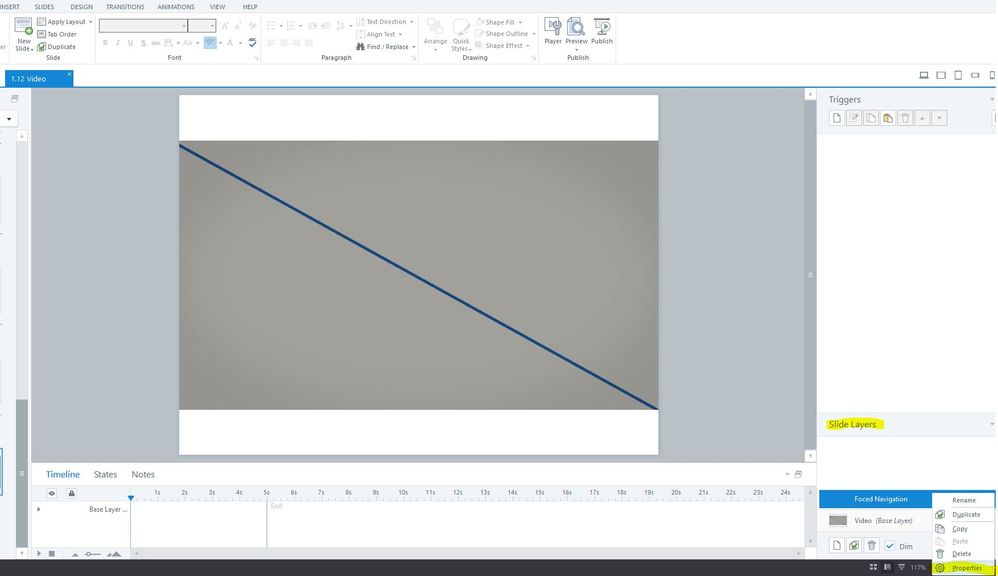Image resolution: width=998 pixels, height=576 pixels.
Task: Open the Player settings icon
Action: pos(553,29)
